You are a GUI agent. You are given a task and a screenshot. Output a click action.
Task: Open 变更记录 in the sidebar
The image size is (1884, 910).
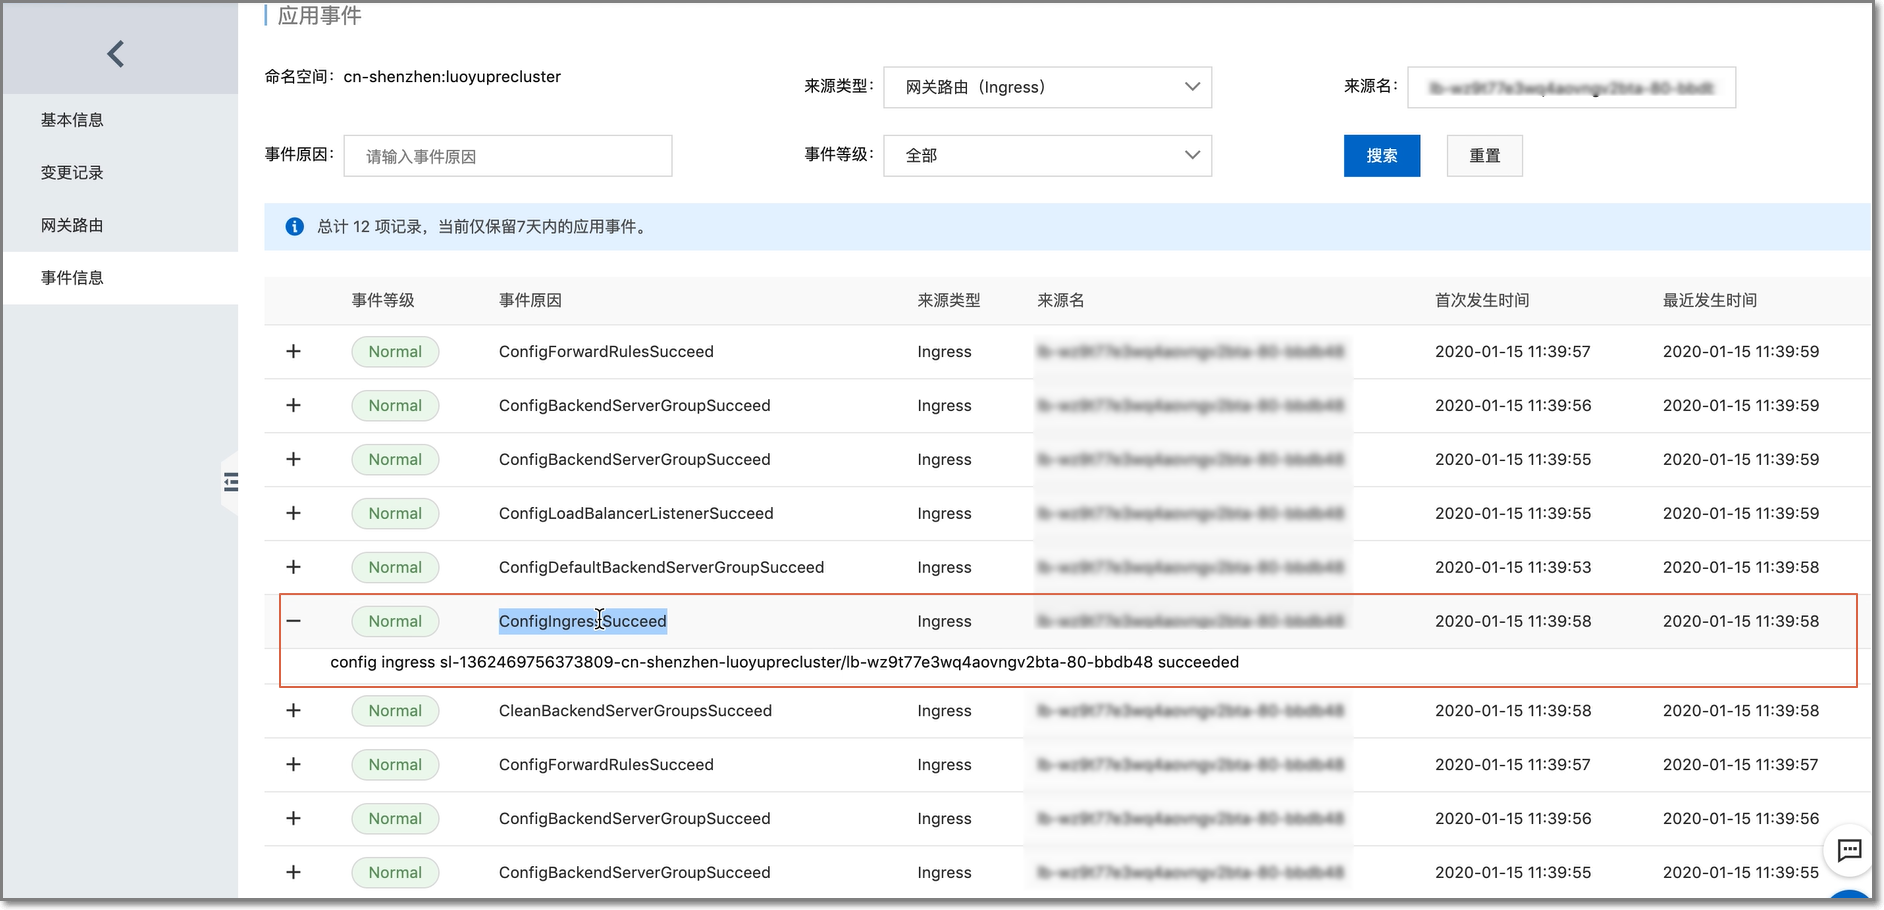click(x=72, y=173)
